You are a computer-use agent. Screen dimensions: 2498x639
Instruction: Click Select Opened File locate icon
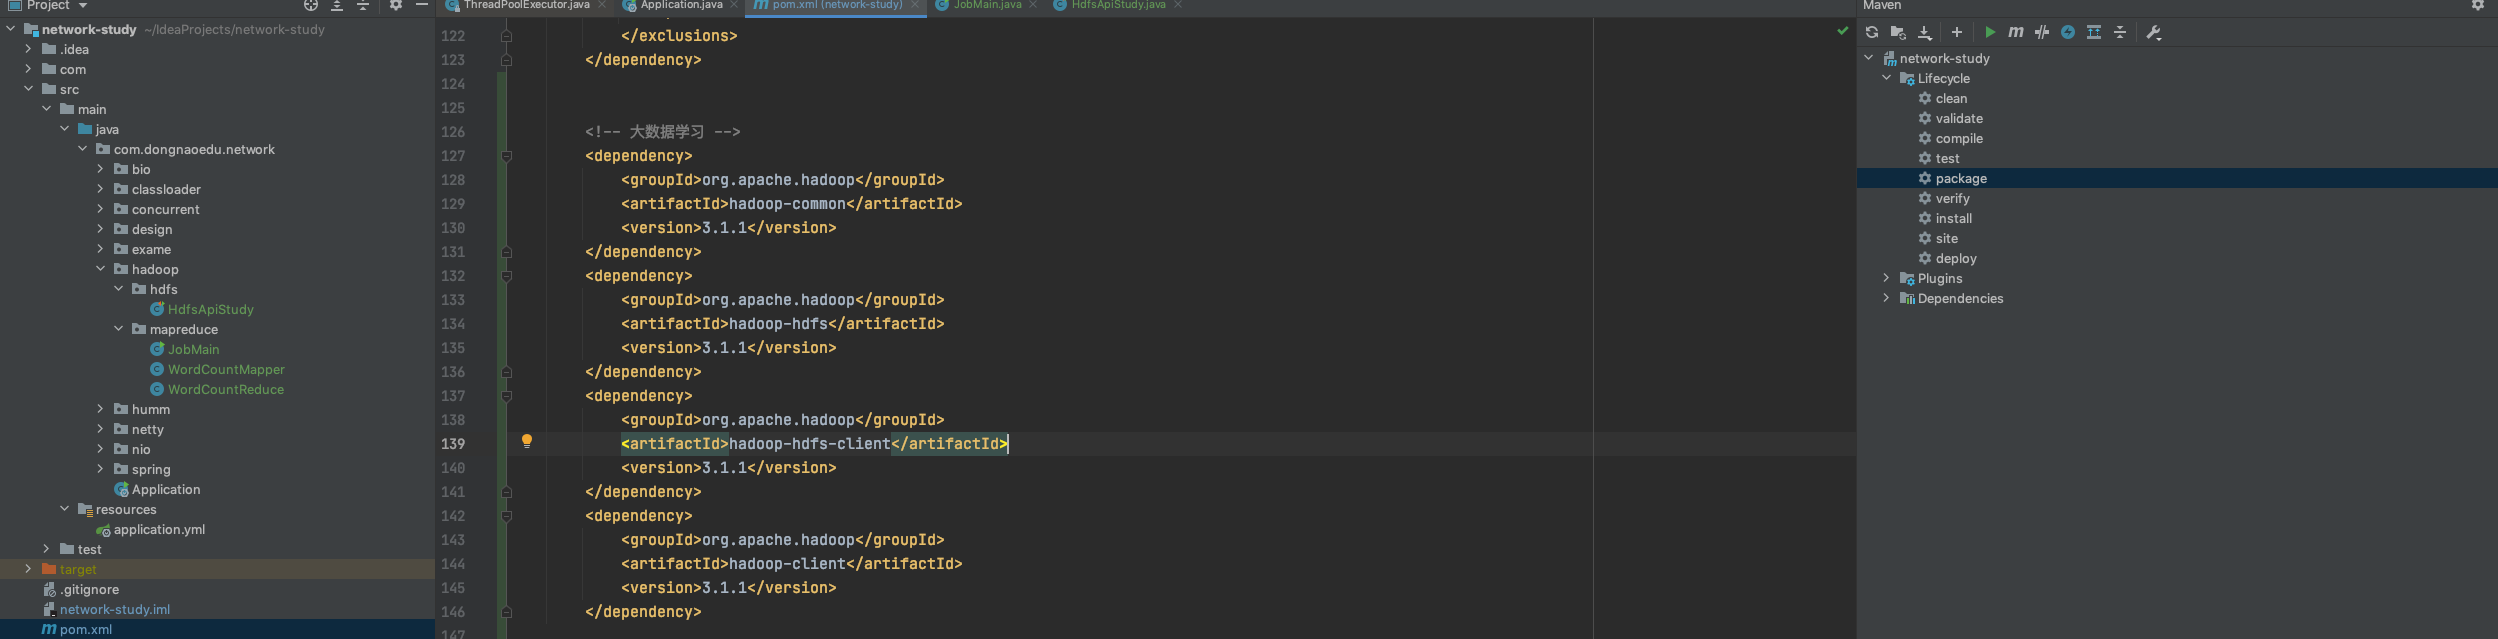(311, 5)
